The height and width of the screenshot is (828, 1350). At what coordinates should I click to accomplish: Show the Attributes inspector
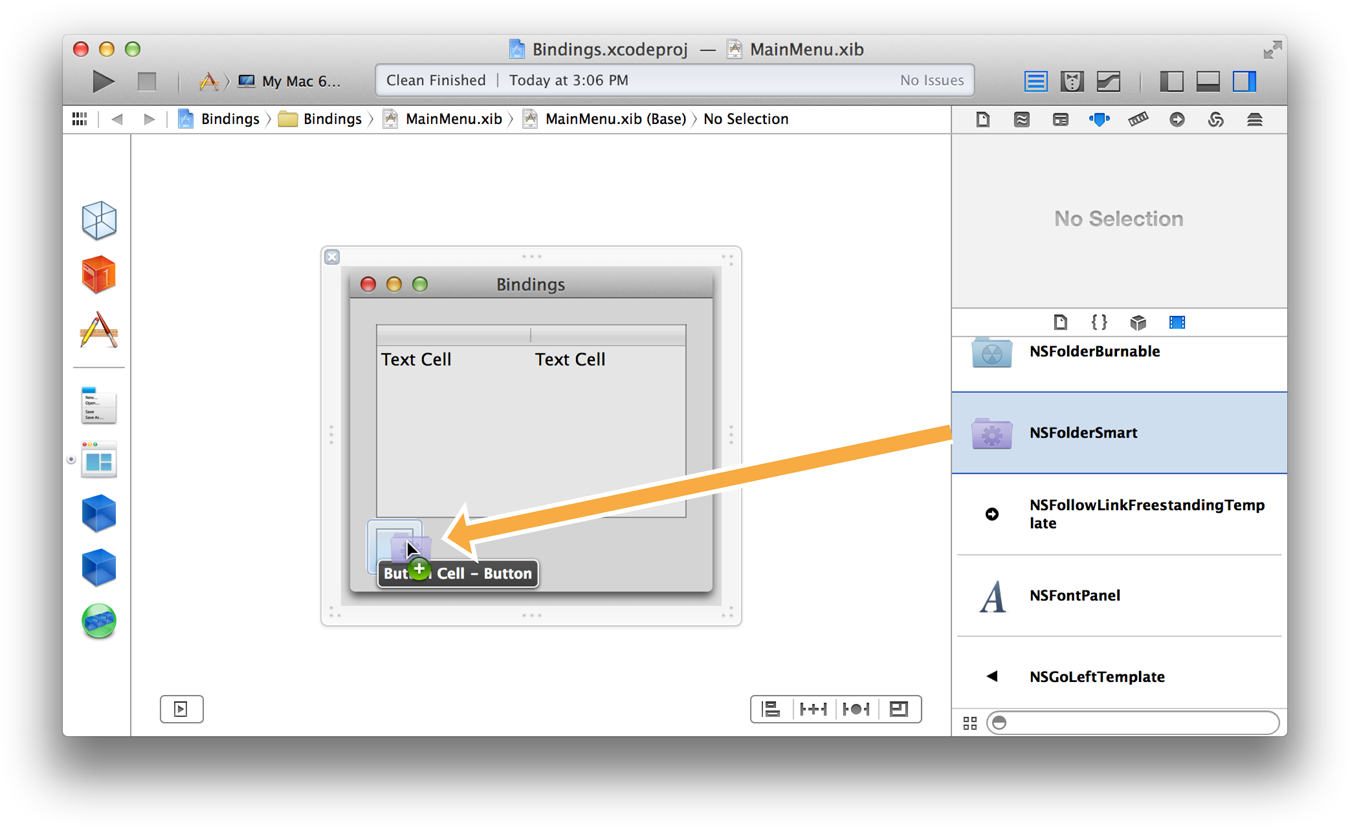[1099, 119]
